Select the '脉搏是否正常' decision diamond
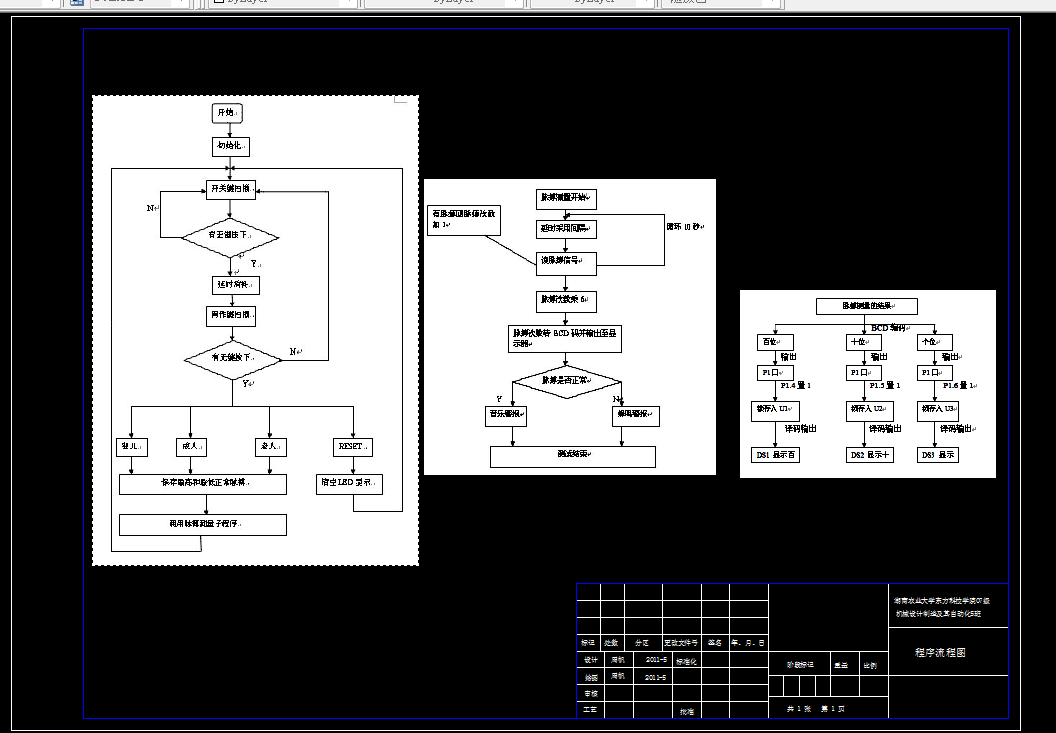This screenshot has width=1056, height=733. (566, 381)
